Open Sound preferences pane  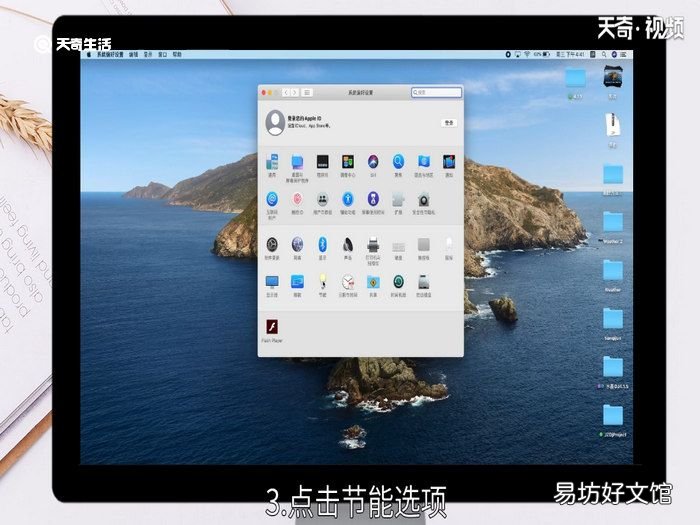tap(348, 245)
